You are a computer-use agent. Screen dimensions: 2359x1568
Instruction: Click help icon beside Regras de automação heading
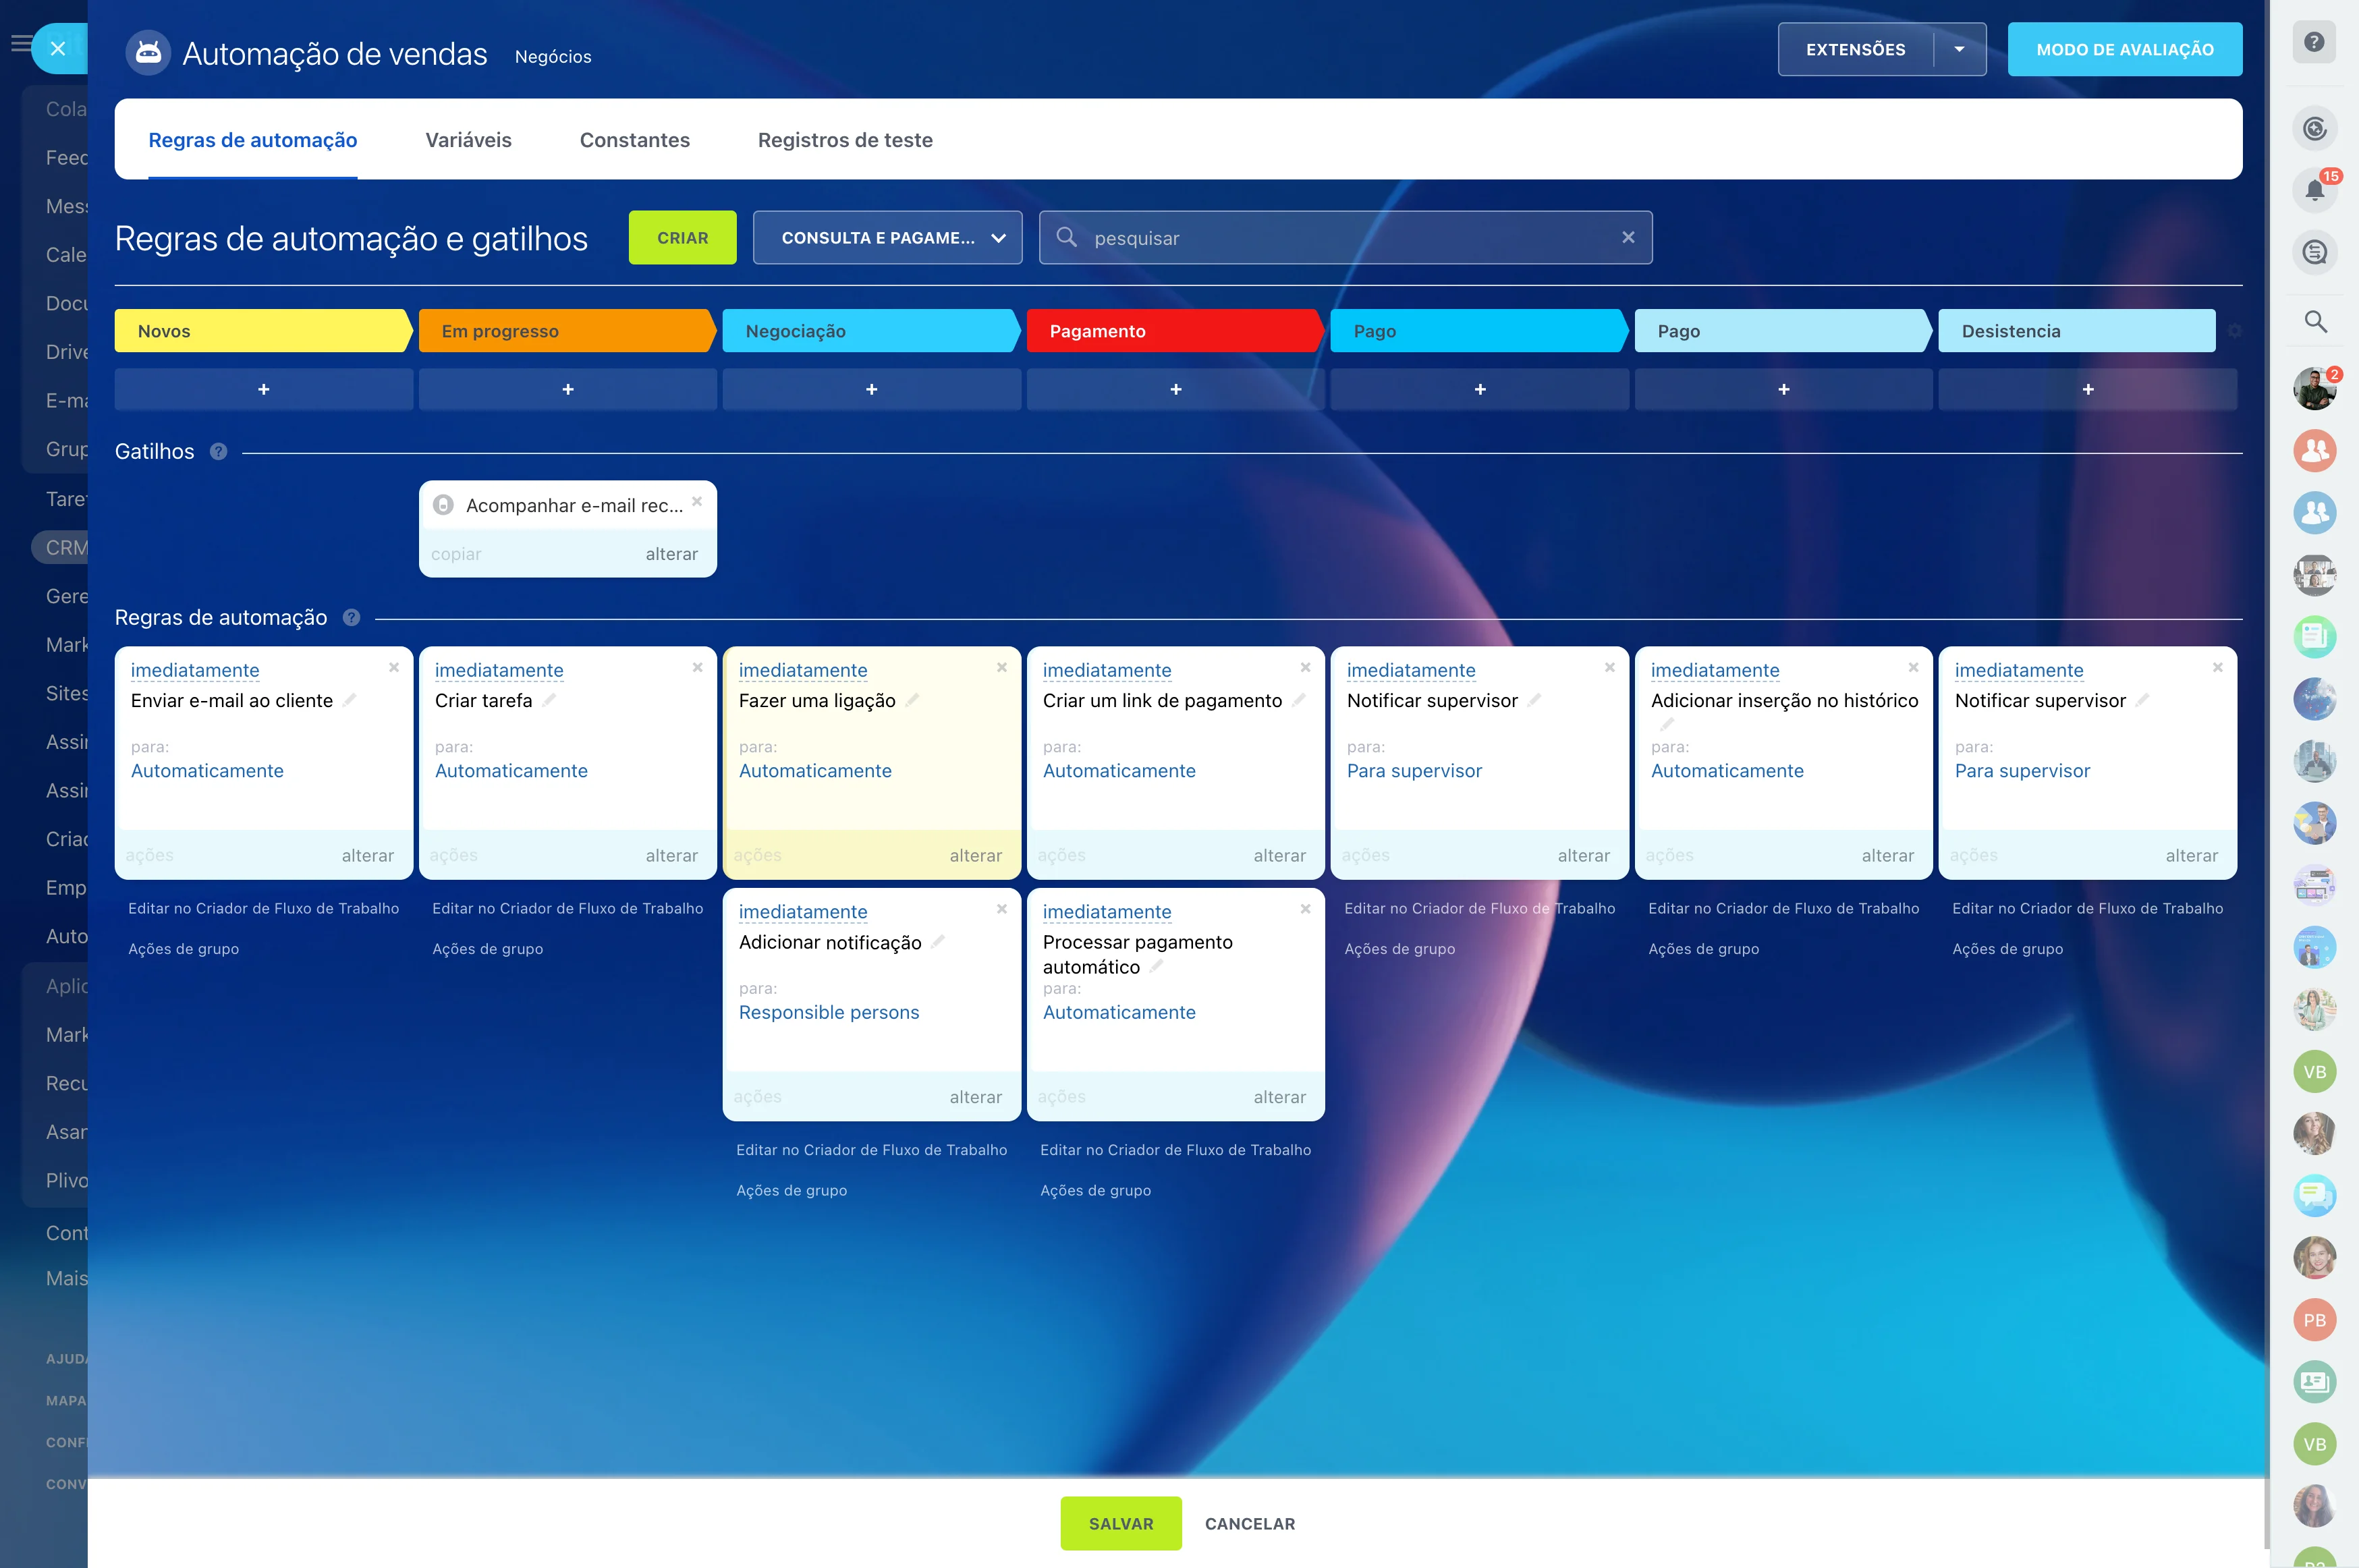pyautogui.click(x=351, y=618)
